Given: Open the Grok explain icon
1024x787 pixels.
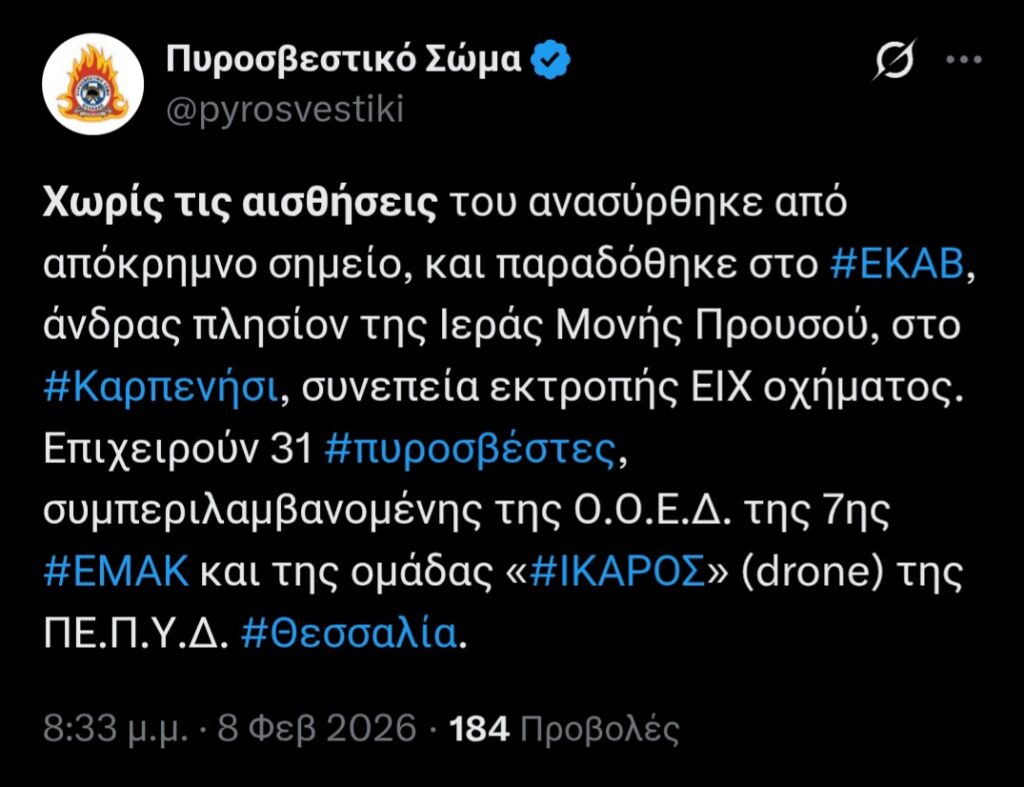Looking at the screenshot, I should point(895,63).
